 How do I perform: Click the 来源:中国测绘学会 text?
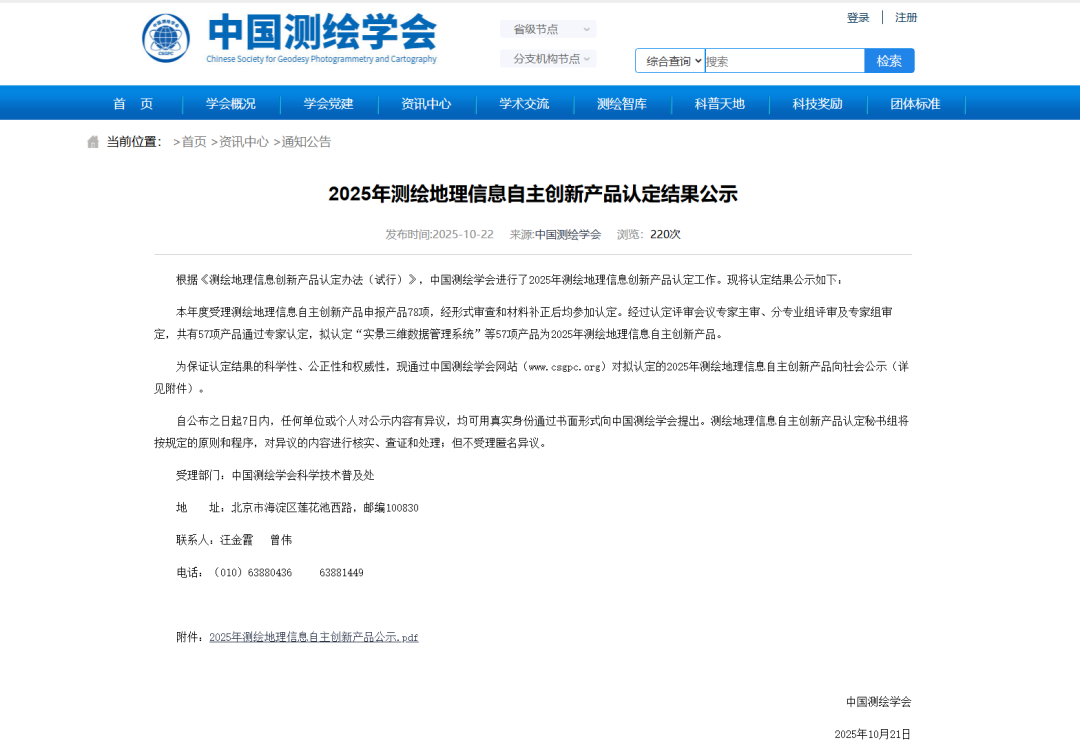(555, 235)
